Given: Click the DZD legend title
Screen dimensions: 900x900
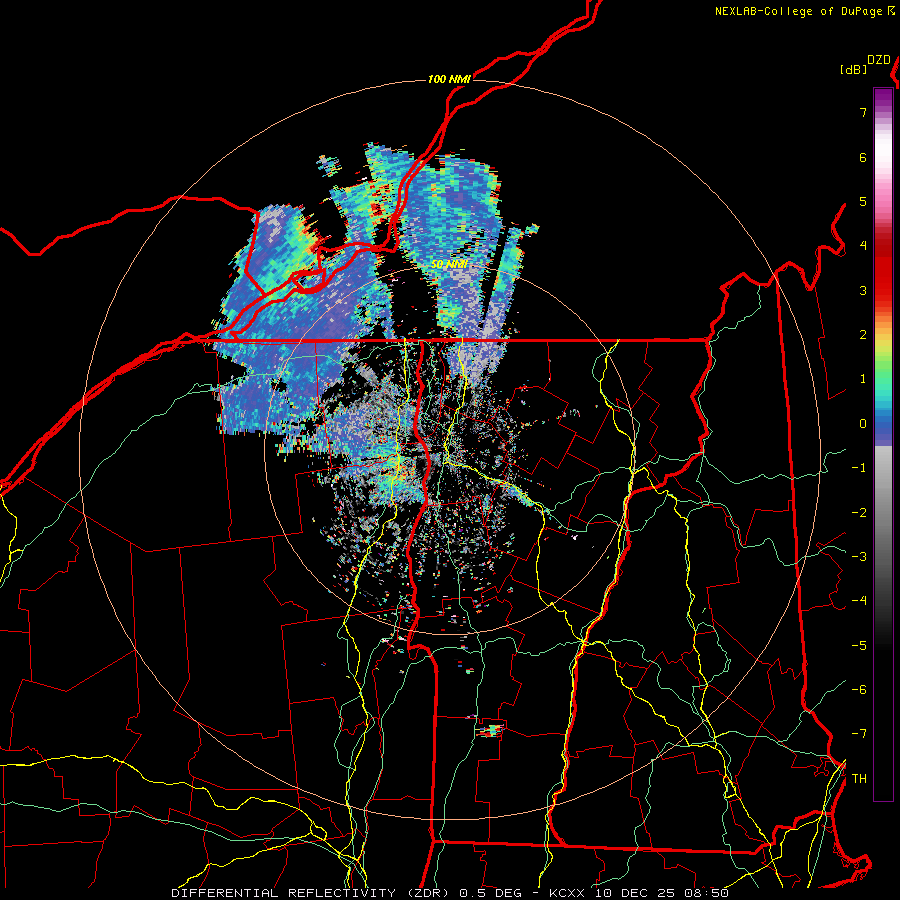Looking at the screenshot, I should (x=879, y=60).
